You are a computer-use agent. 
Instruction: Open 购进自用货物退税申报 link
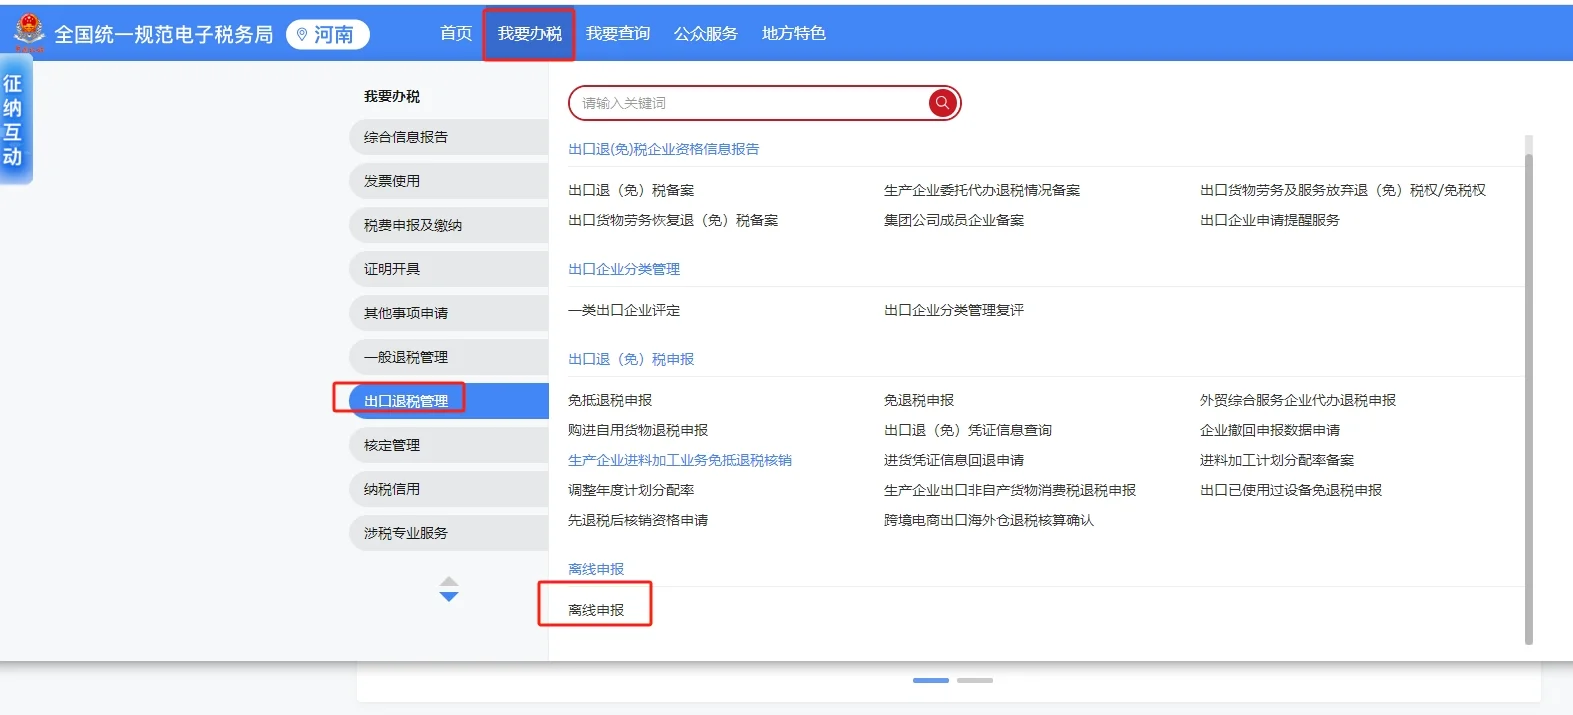click(638, 430)
